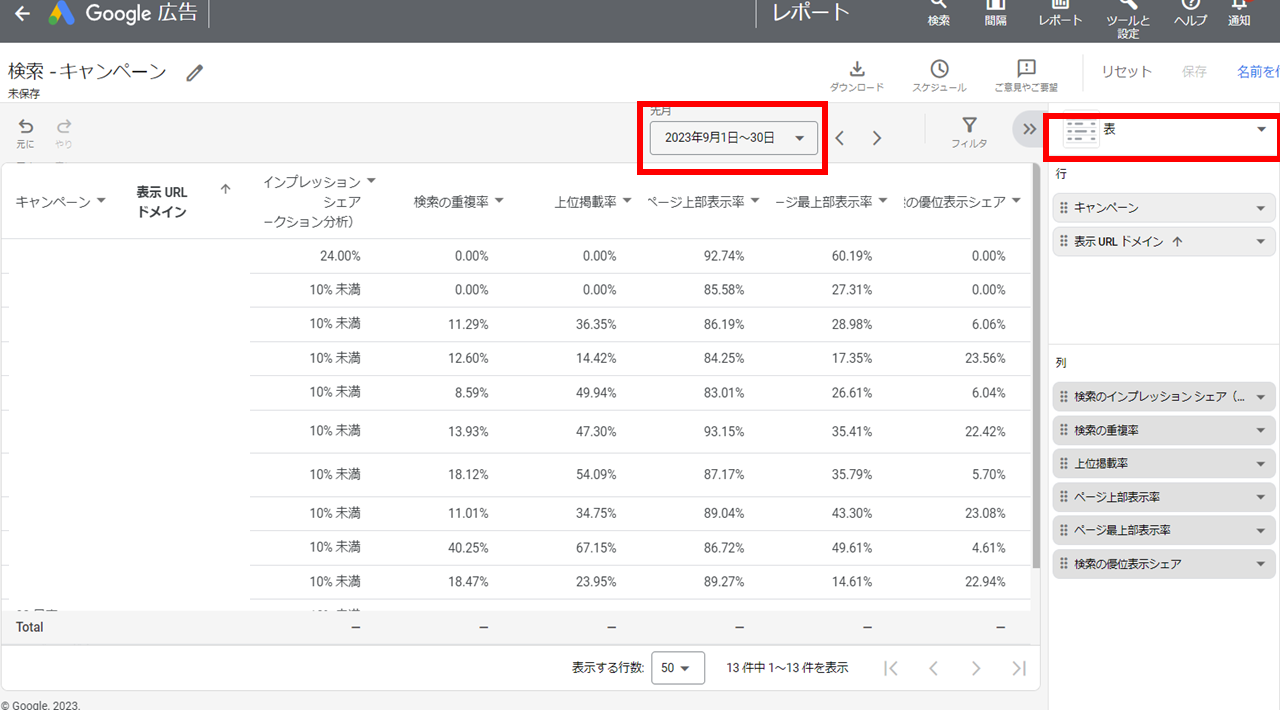
Task: Go to previous date range arrow
Action: 840,138
